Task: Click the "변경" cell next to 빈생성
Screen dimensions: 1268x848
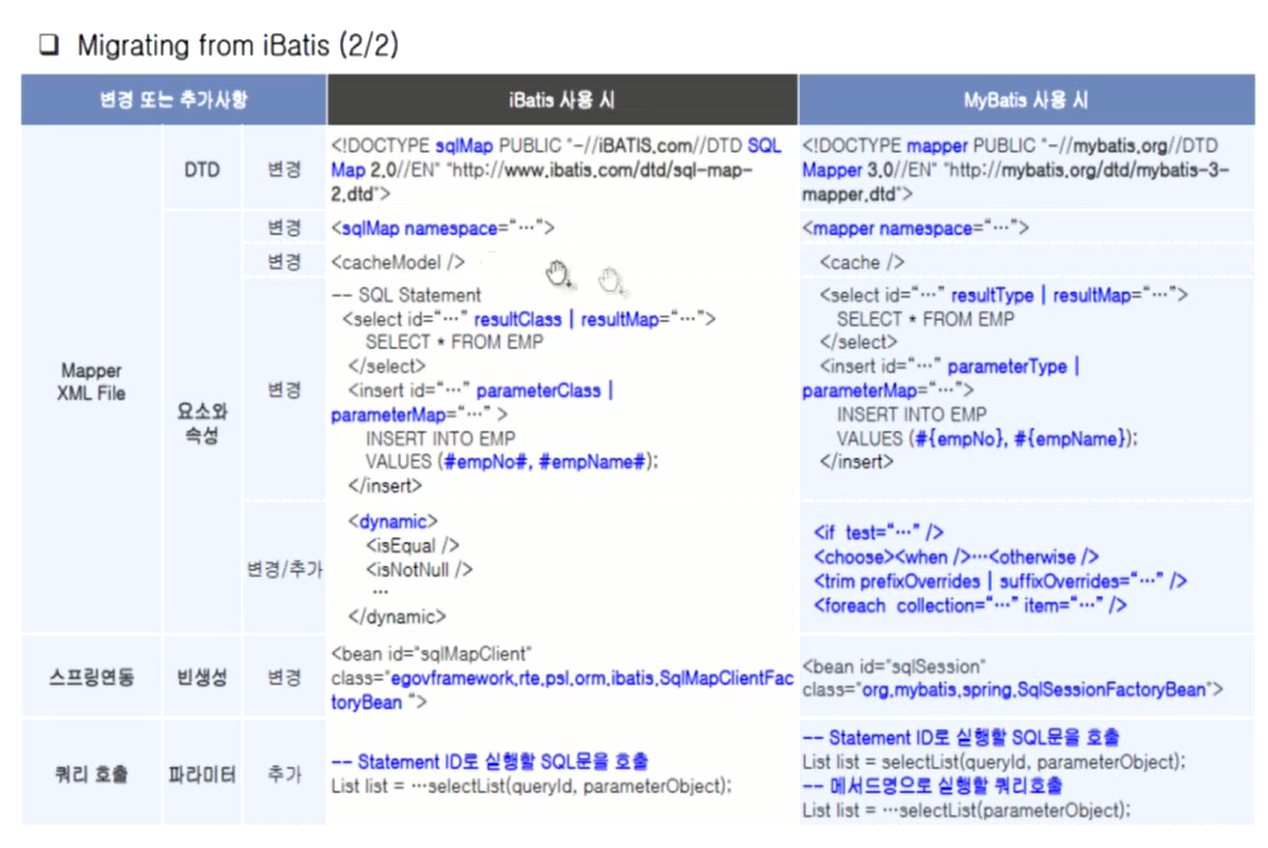Action: (x=285, y=676)
